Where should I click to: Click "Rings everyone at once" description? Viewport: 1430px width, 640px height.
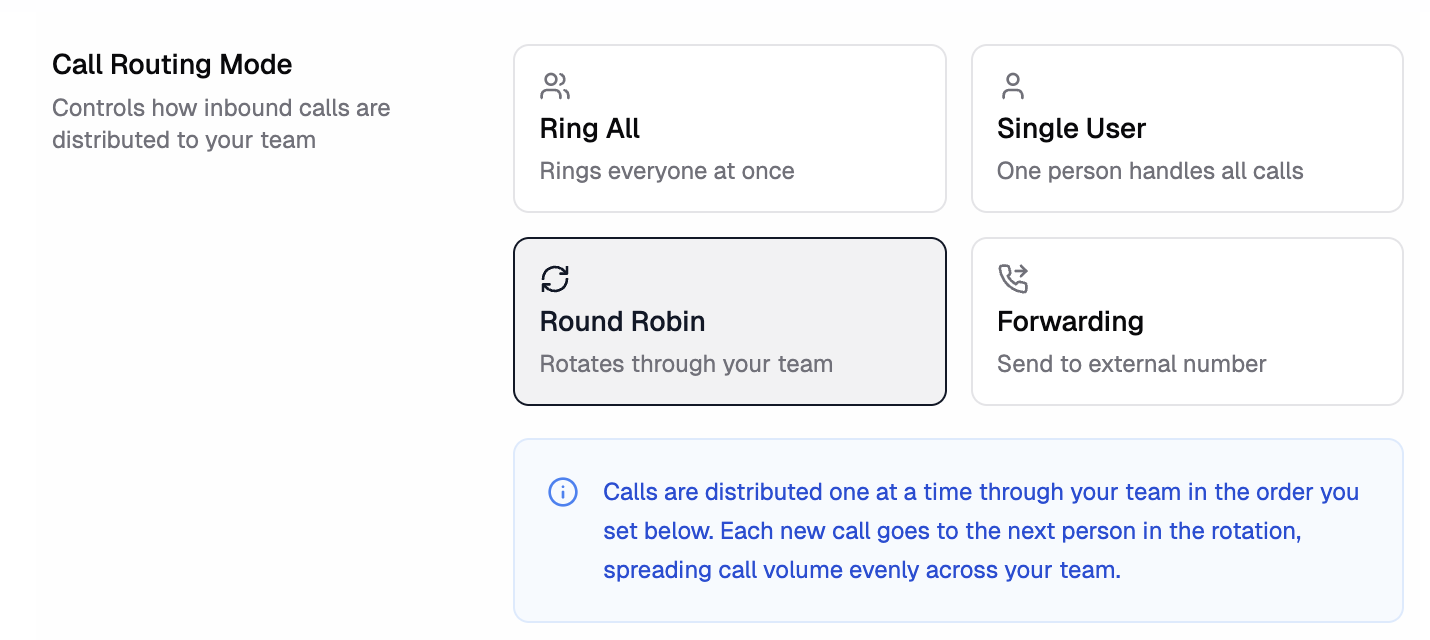(667, 171)
